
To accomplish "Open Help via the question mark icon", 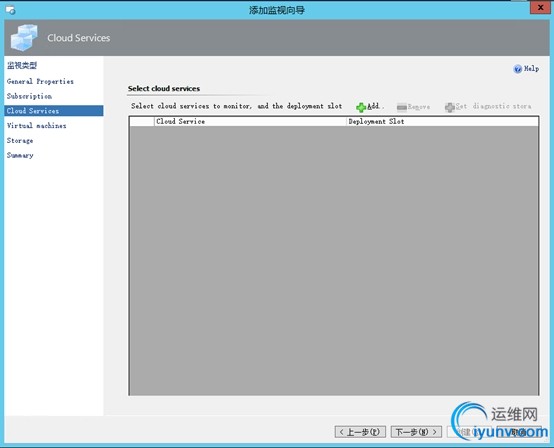I will (x=518, y=69).
